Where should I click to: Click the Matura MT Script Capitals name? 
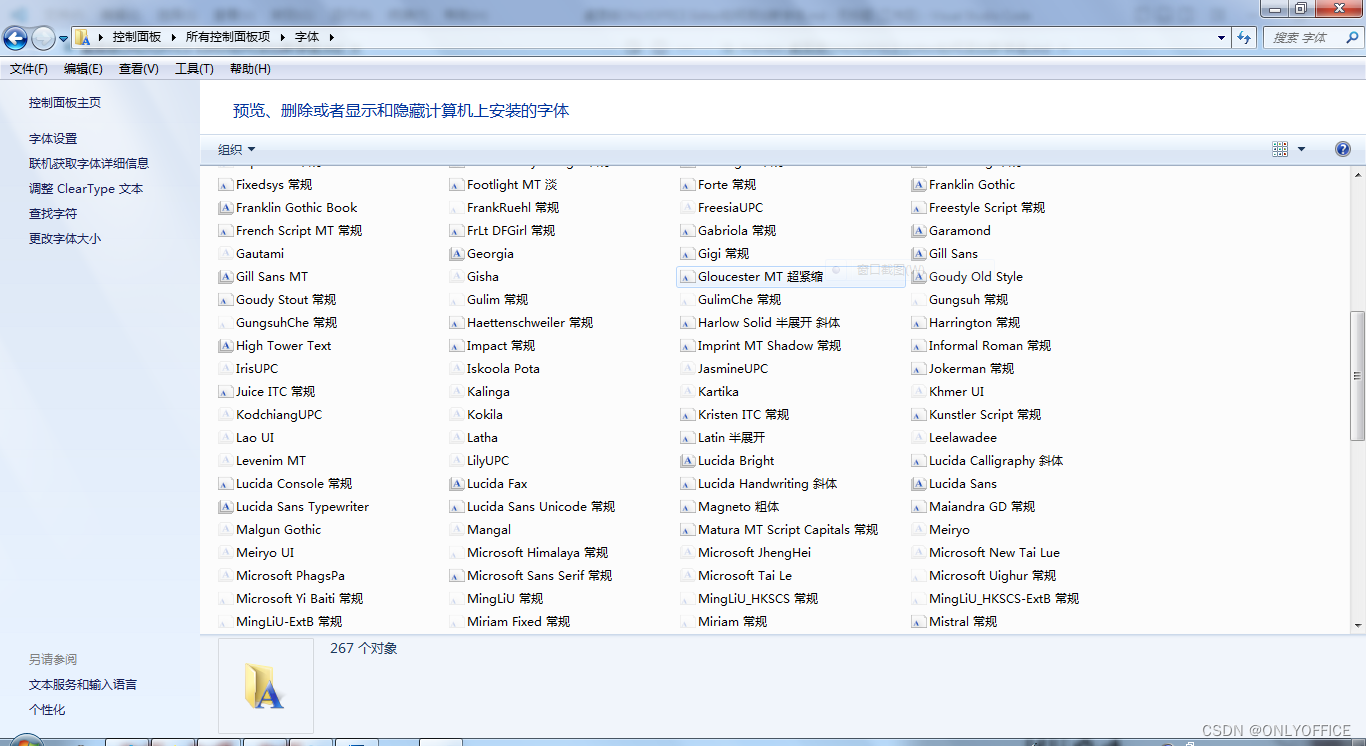click(x=788, y=530)
